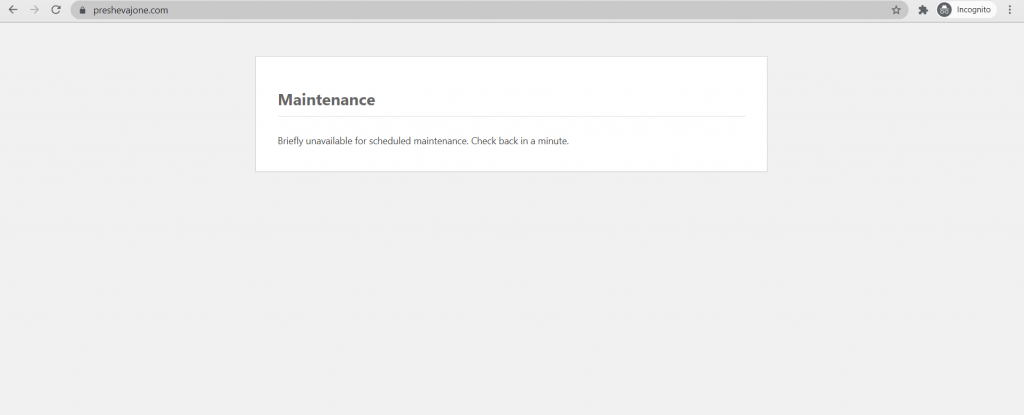
Task: Open the Chrome three-dot menu
Action: [1009, 10]
